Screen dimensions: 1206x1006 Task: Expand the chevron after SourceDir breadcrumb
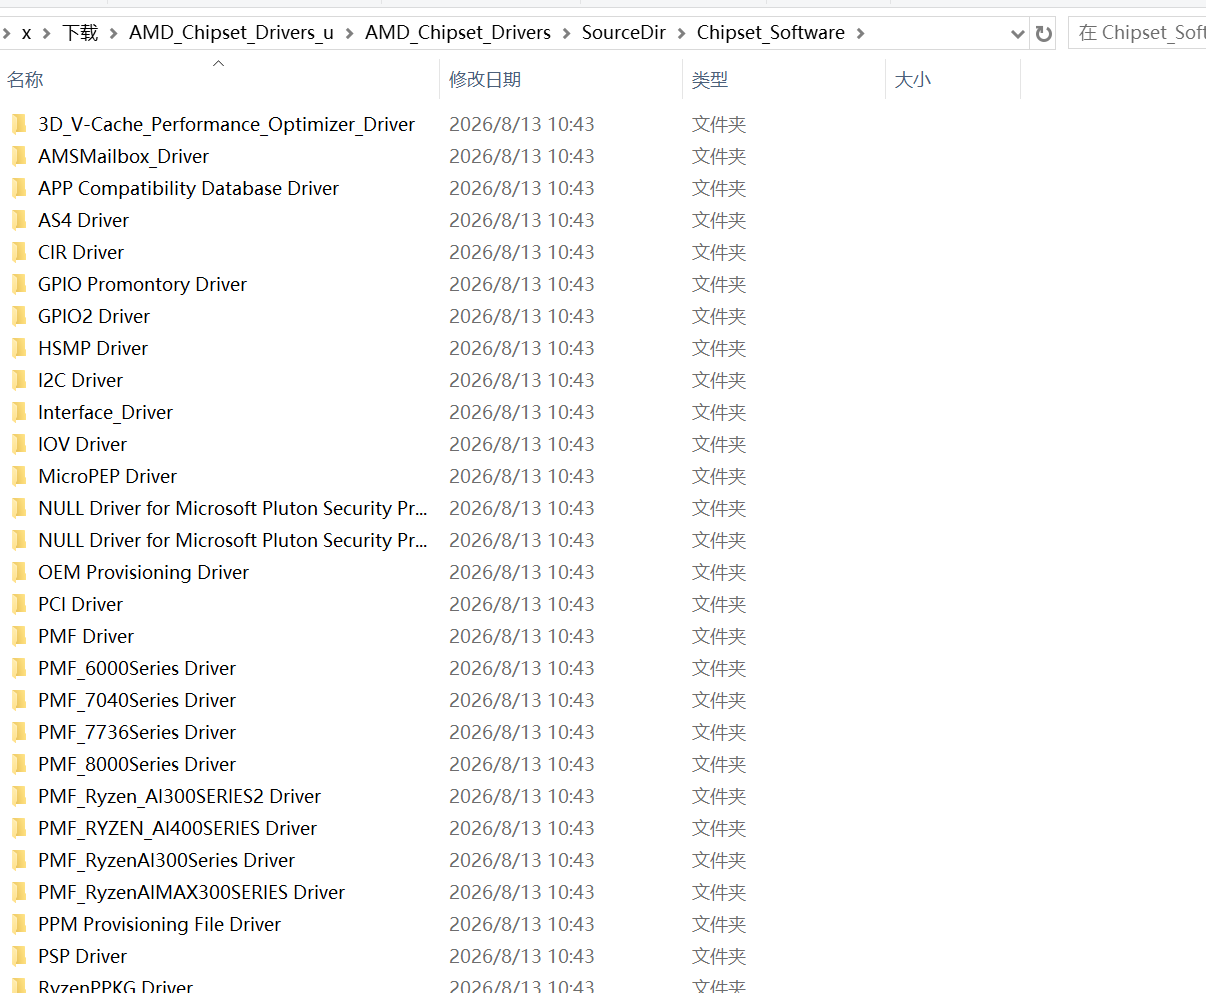tap(681, 33)
